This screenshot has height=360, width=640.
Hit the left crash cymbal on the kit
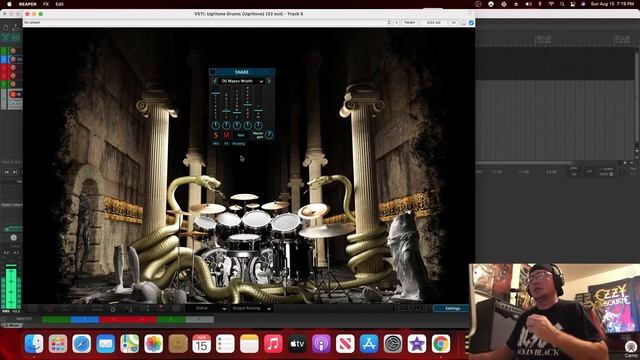(207, 209)
